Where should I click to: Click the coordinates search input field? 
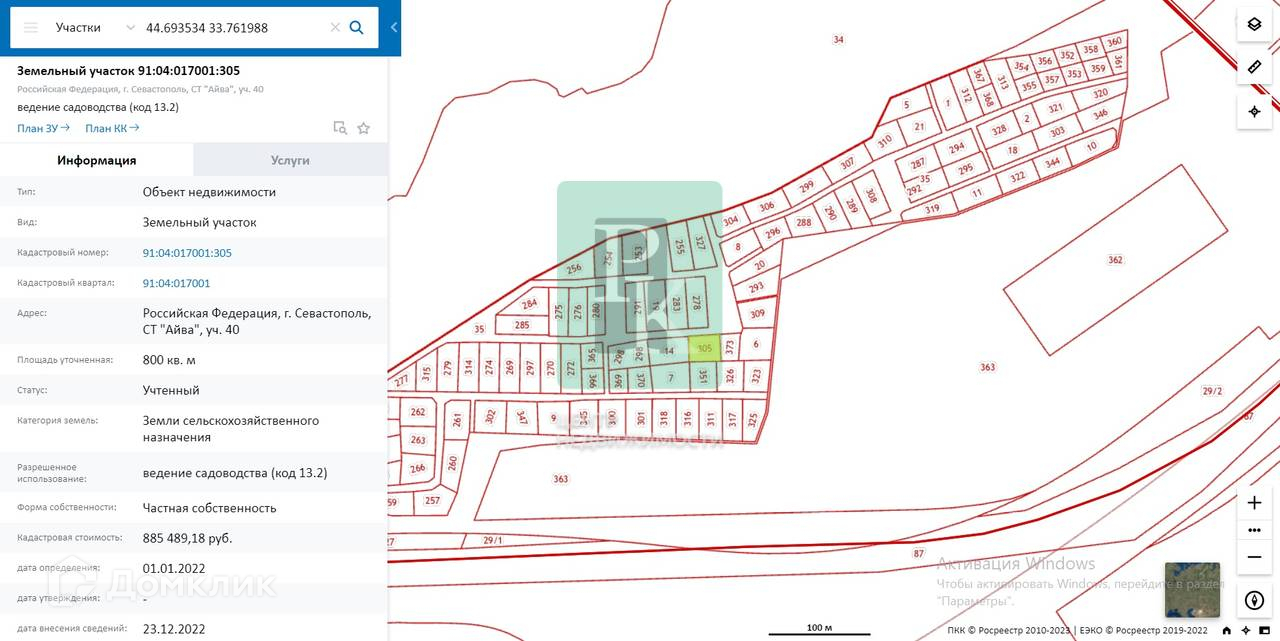tap(234, 28)
